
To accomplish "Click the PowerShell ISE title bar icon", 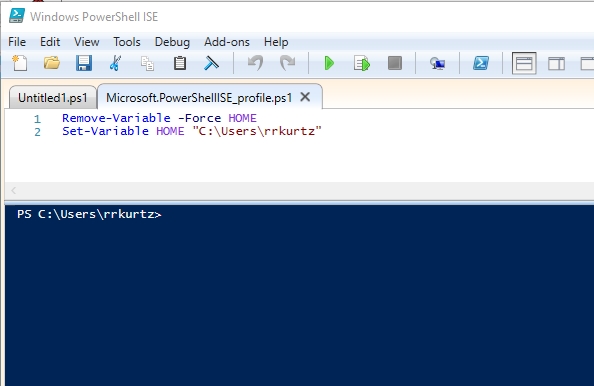I will 17,16.
